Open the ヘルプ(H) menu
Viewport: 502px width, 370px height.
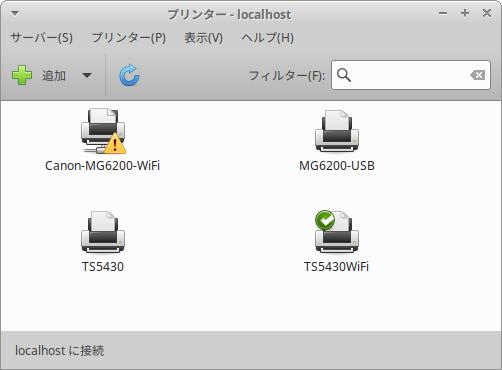click(267, 38)
